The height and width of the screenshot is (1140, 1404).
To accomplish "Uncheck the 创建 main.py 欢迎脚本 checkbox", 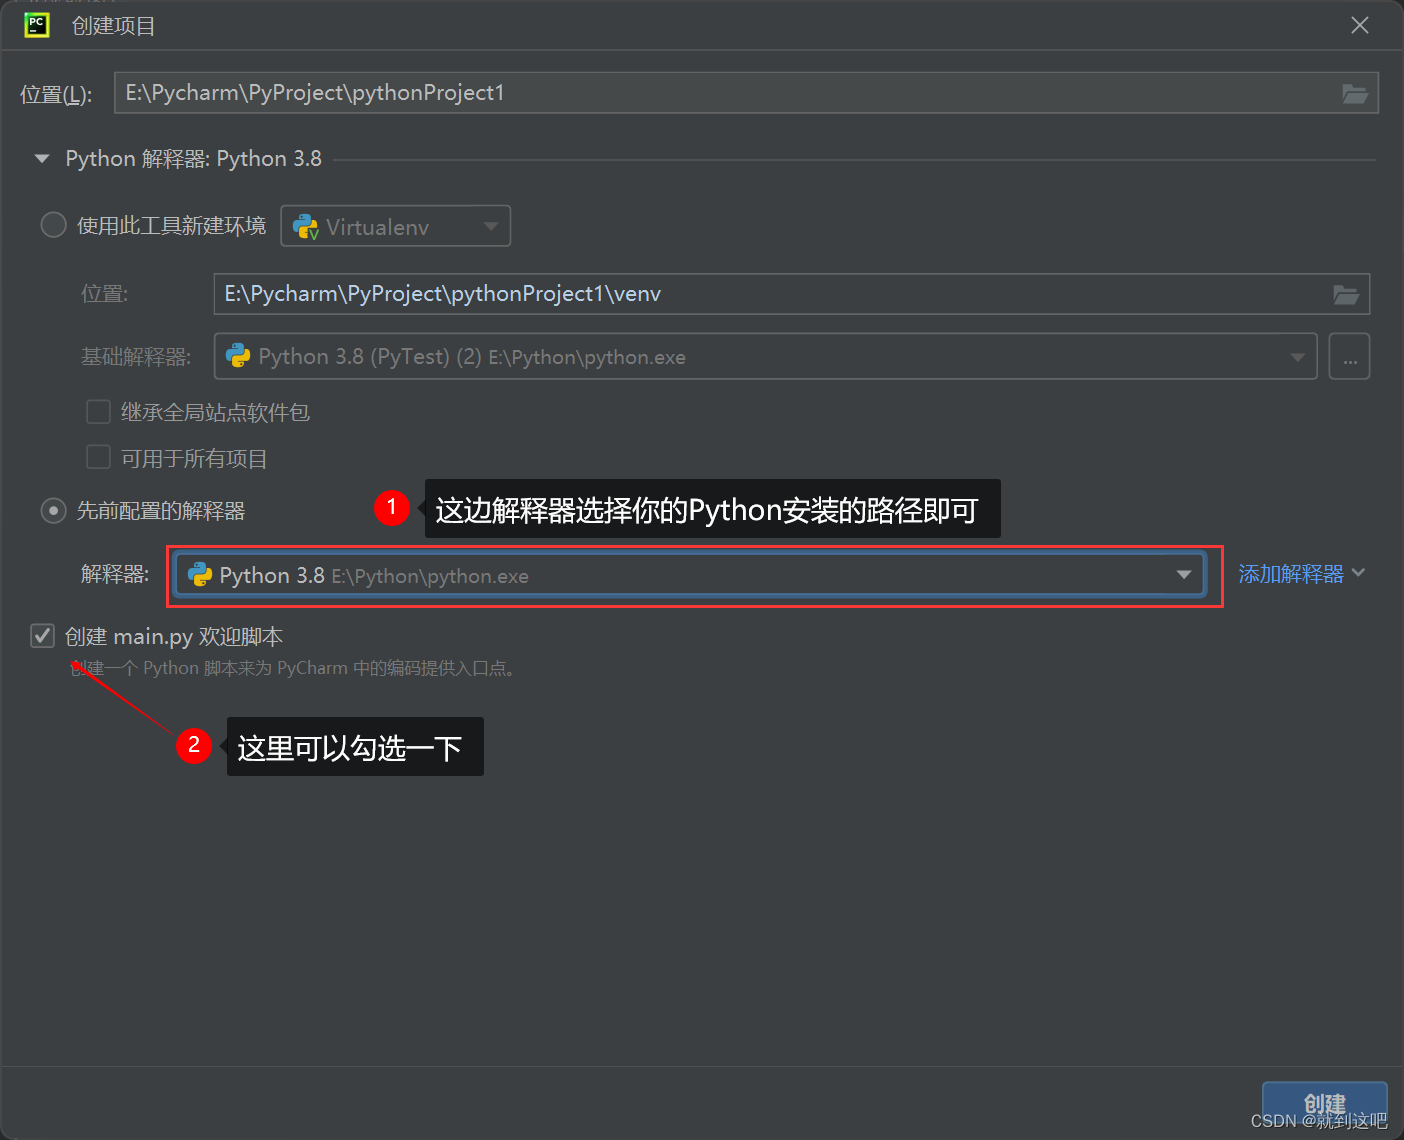I will coord(42,636).
